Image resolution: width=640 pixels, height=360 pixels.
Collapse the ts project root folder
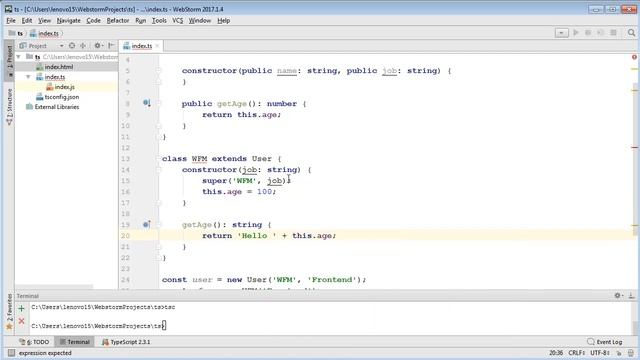click(18, 57)
